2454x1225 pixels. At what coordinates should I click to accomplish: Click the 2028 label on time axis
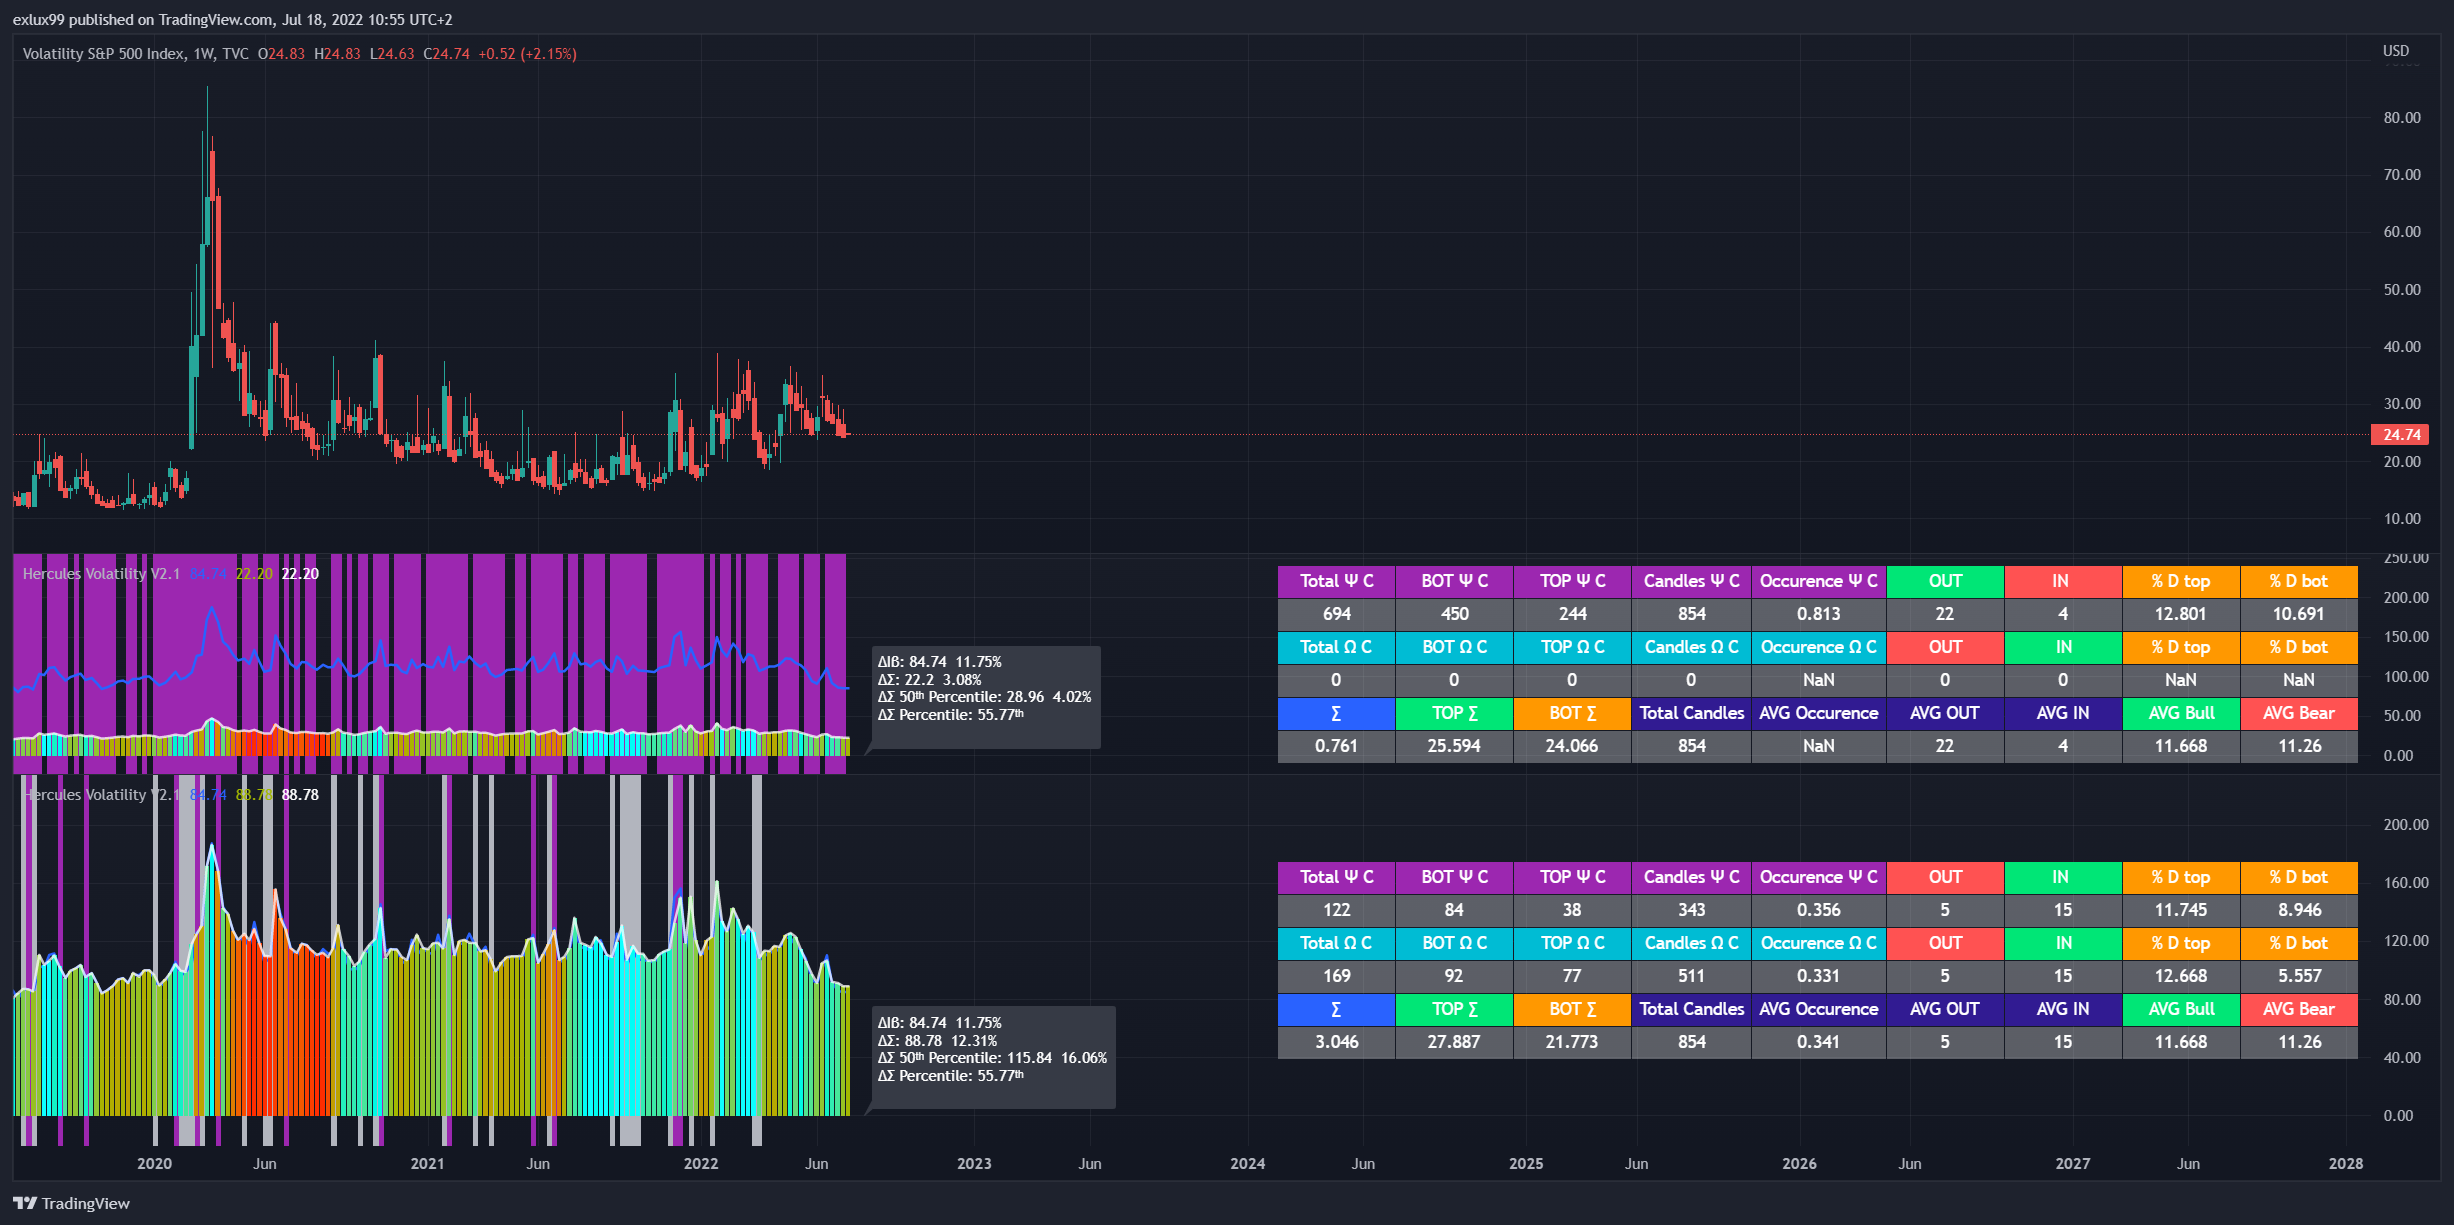(x=2345, y=1164)
